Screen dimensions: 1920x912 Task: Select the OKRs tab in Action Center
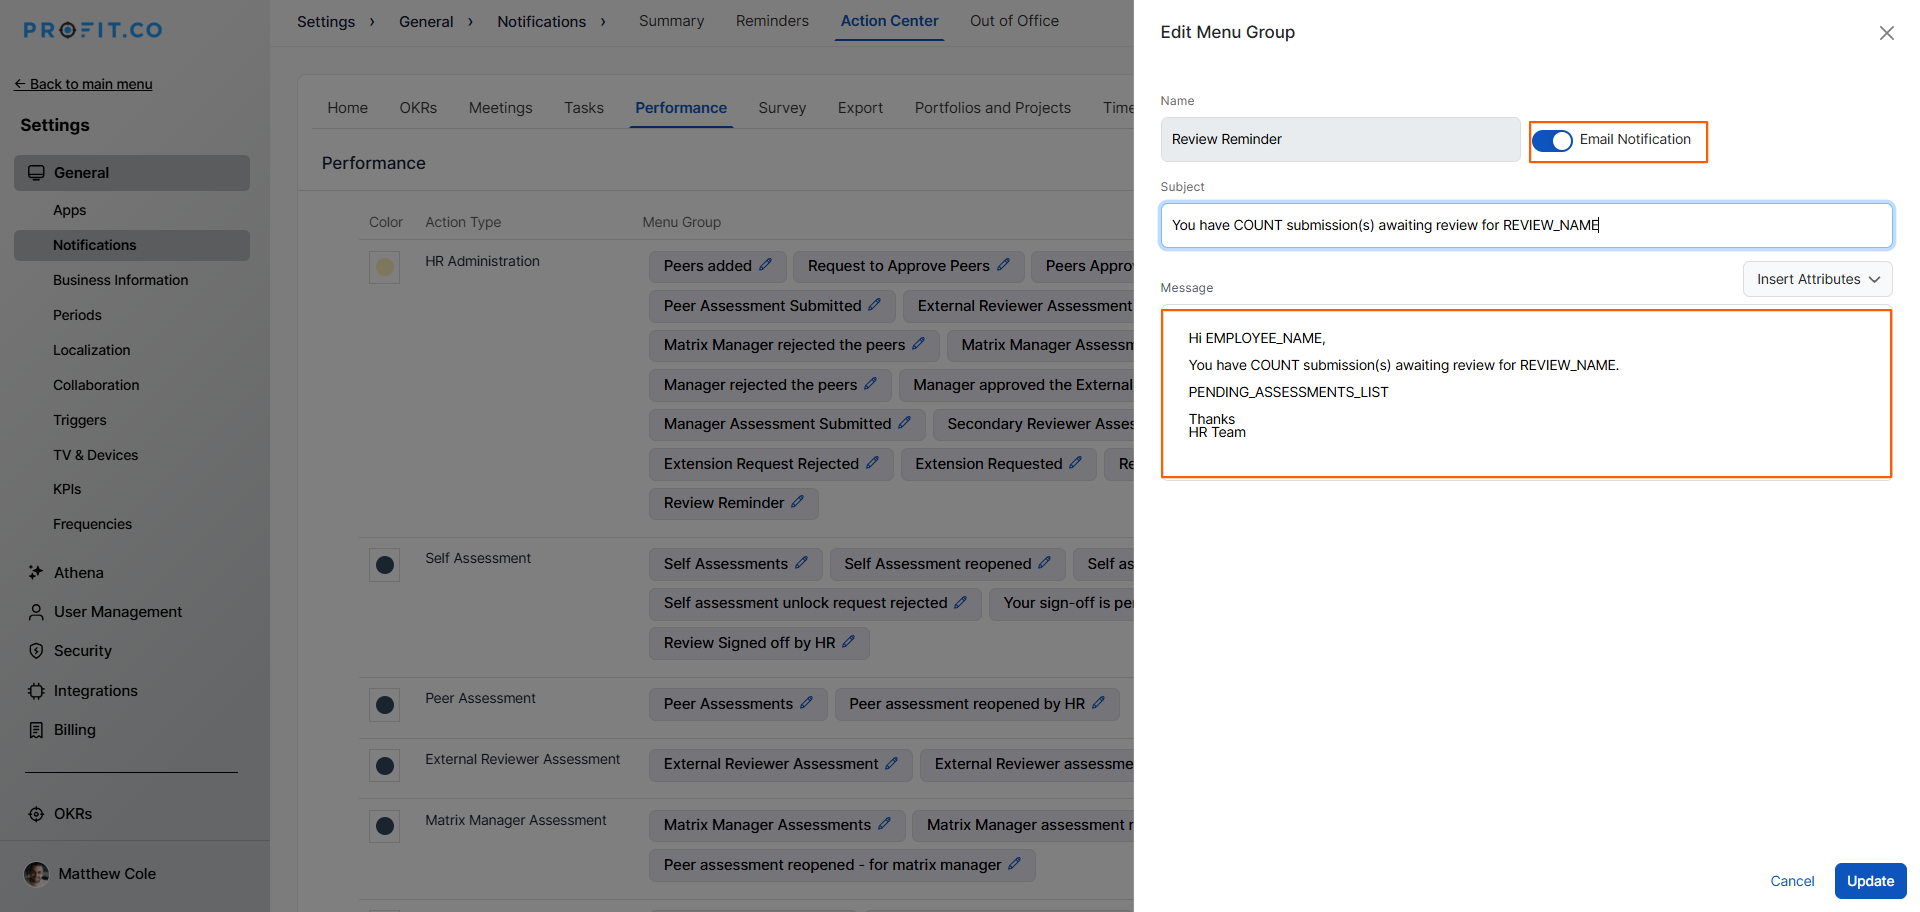[x=418, y=108]
